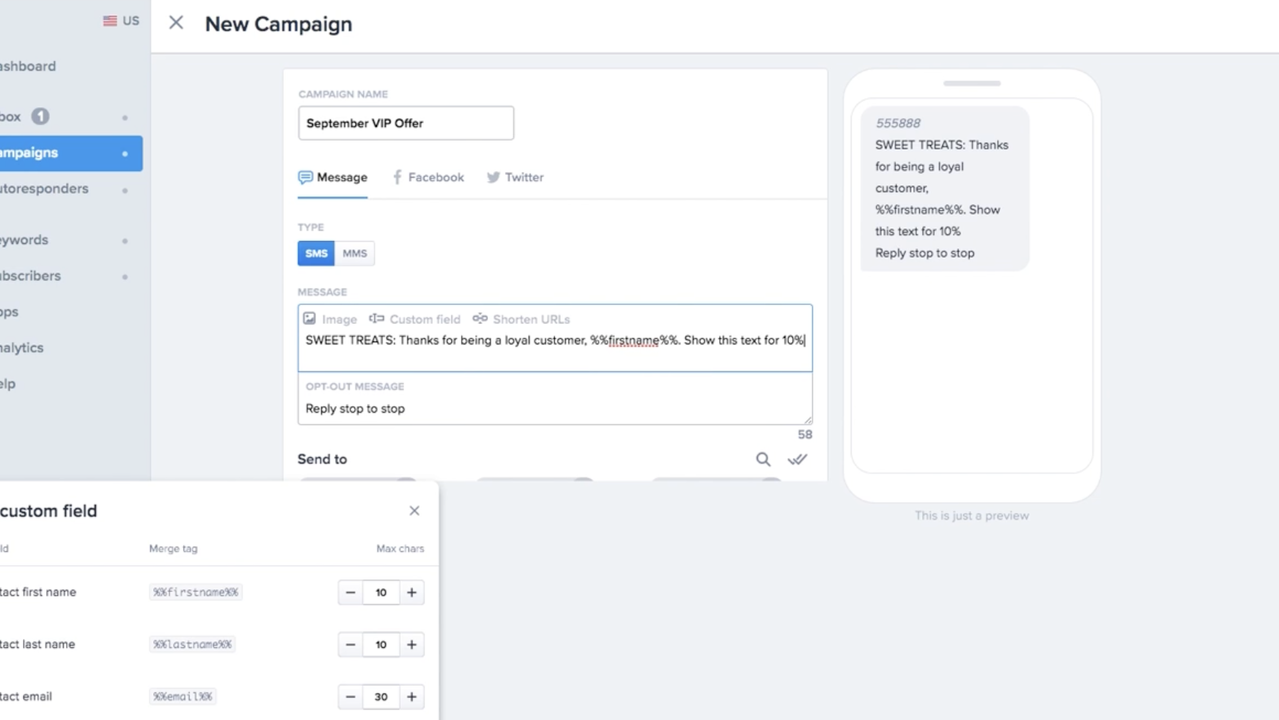The width and height of the screenshot is (1279, 720).
Task: Decrease max chars for last name
Action: pos(350,645)
